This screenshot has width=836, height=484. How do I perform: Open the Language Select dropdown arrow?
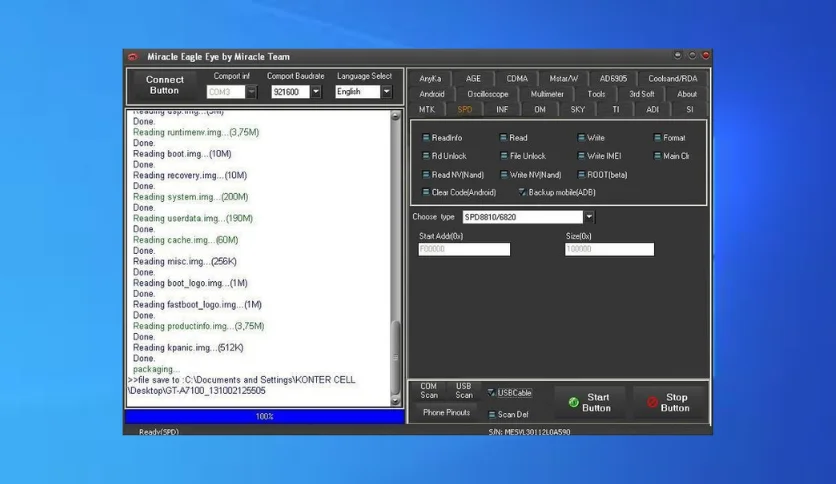387,92
